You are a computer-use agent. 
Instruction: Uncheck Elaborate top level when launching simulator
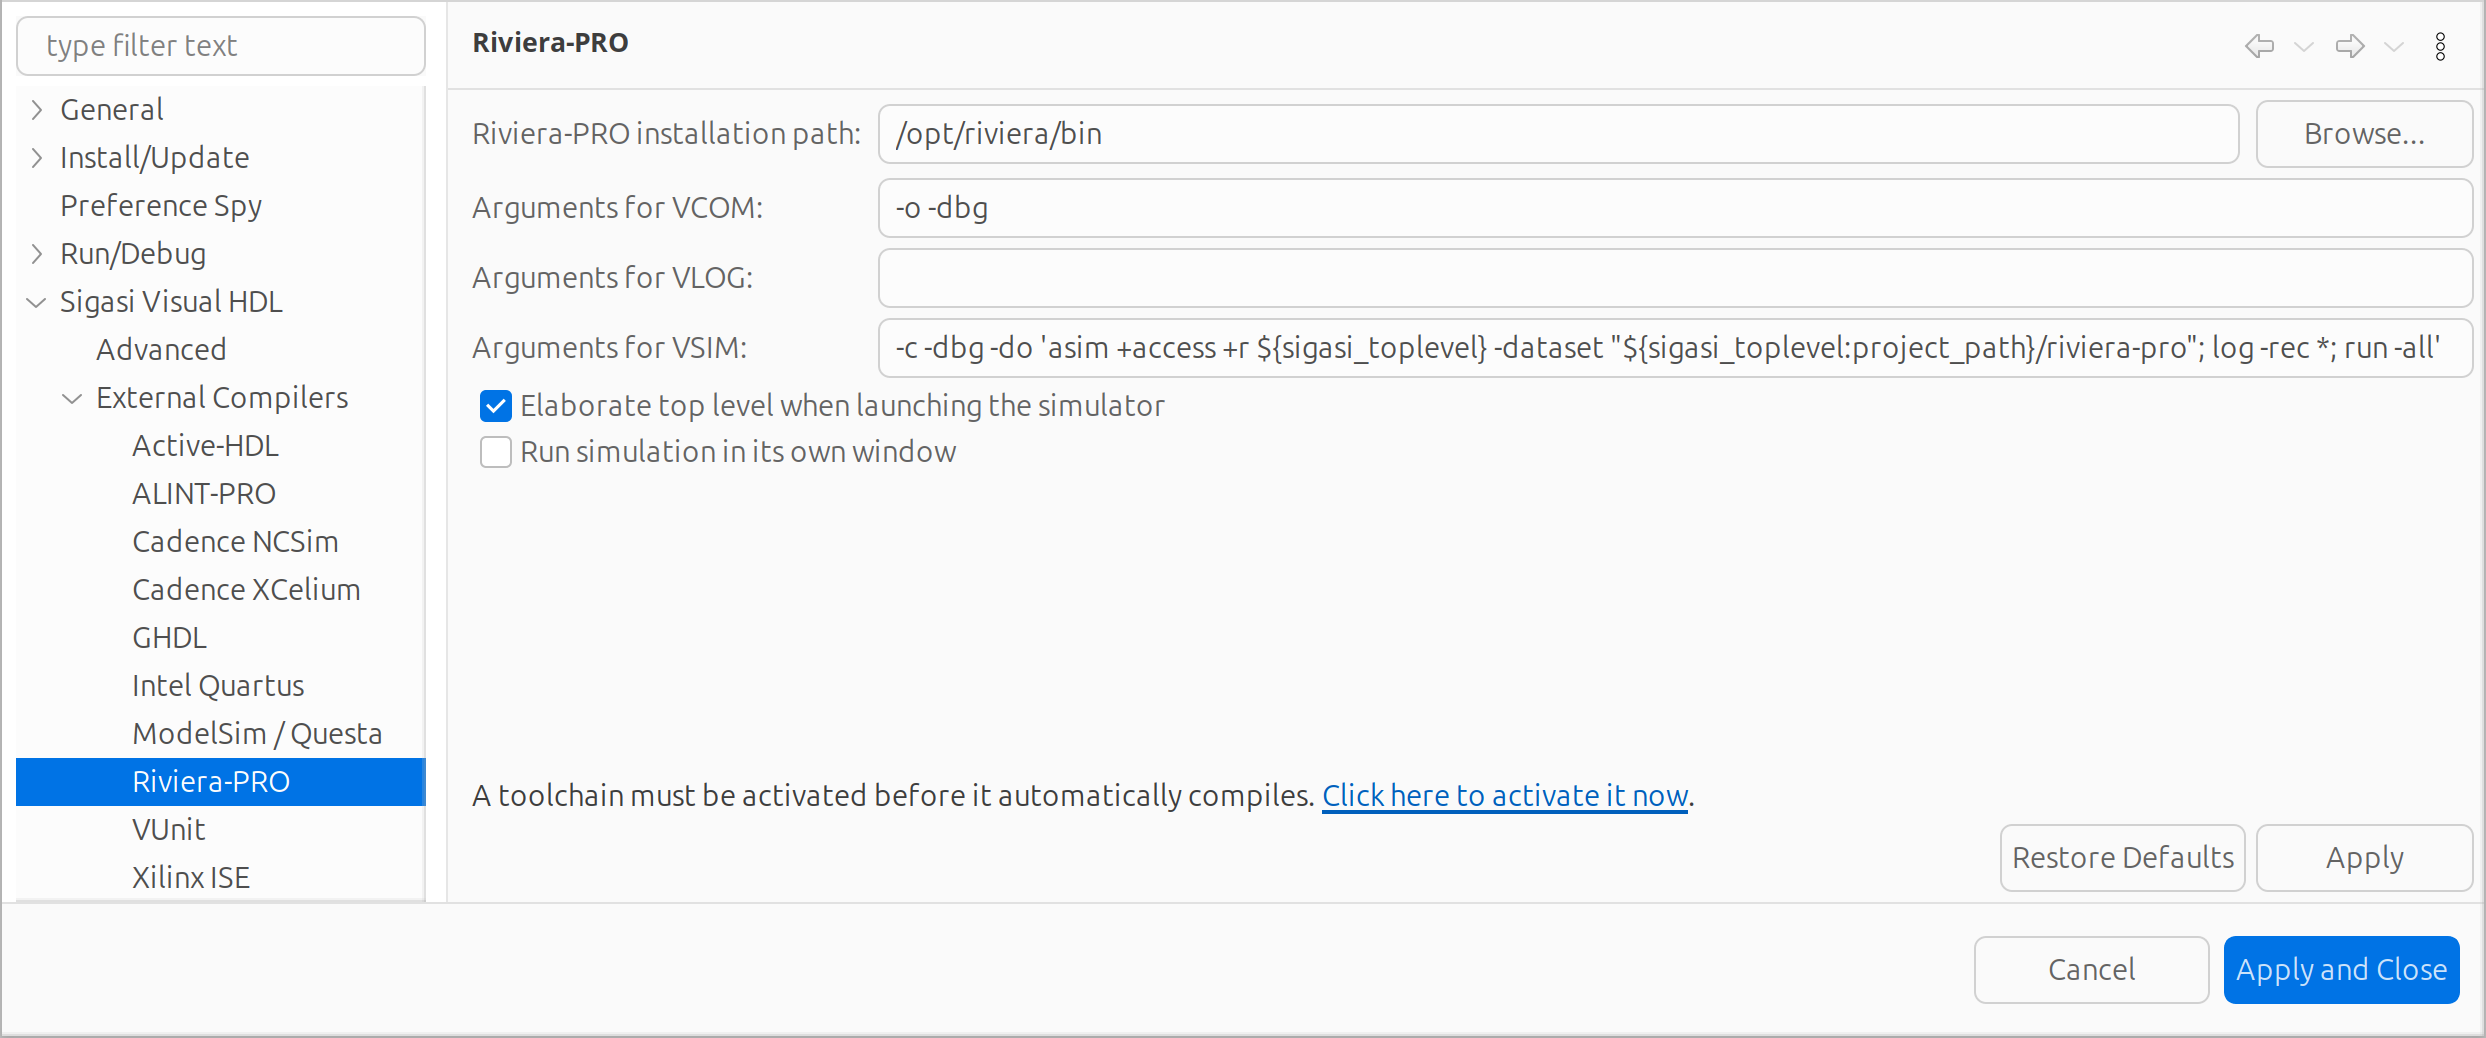(x=496, y=406)
